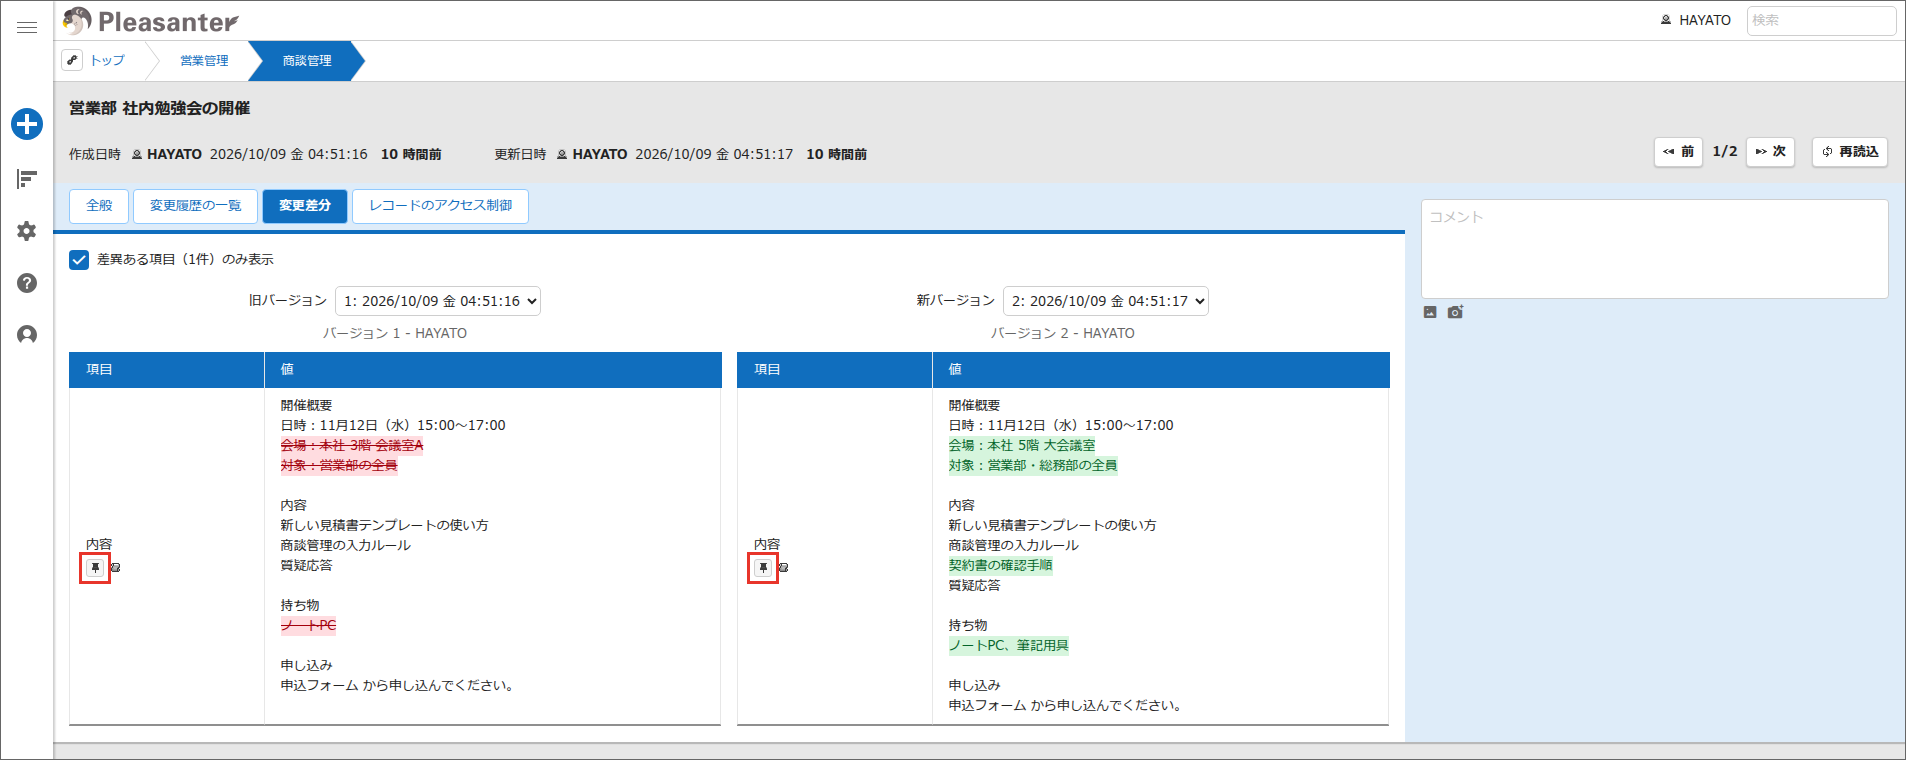Click the up-level arrow icon beside トップ
Image resolution: width=1906 pixels, height=760 pixels.
pyautogui.click(x=72, y=60)
